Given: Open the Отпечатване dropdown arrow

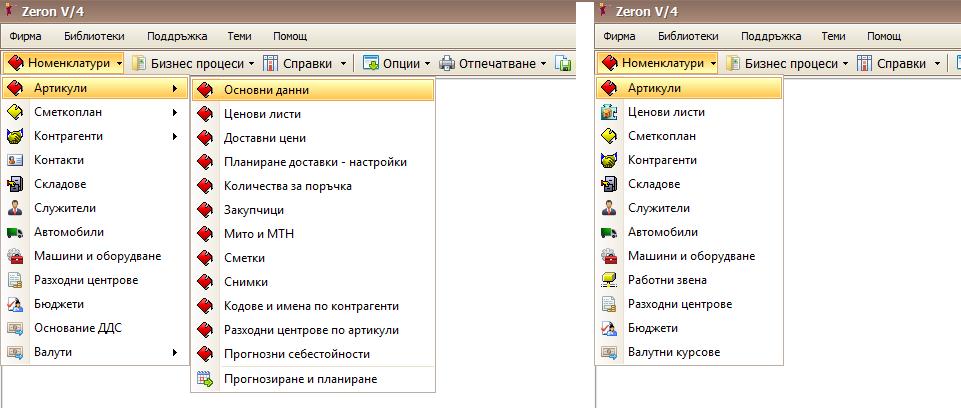Looking at the screenshot, I should click(x=544, y=64).
